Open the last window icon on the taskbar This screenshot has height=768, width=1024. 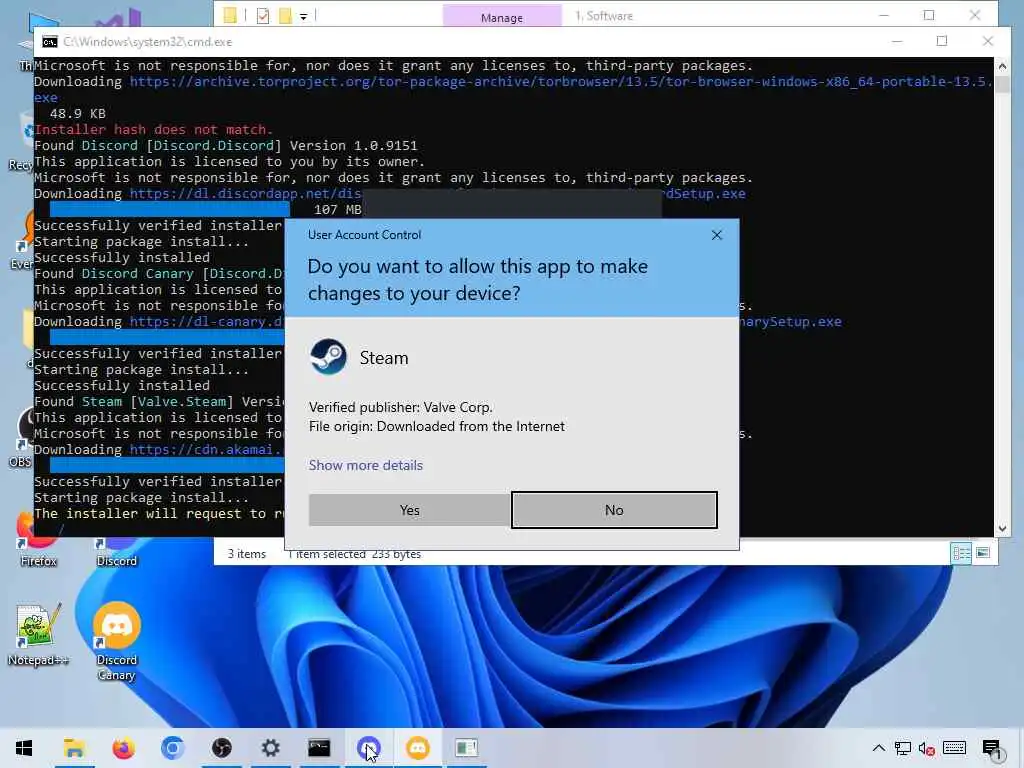coord(466,748)
